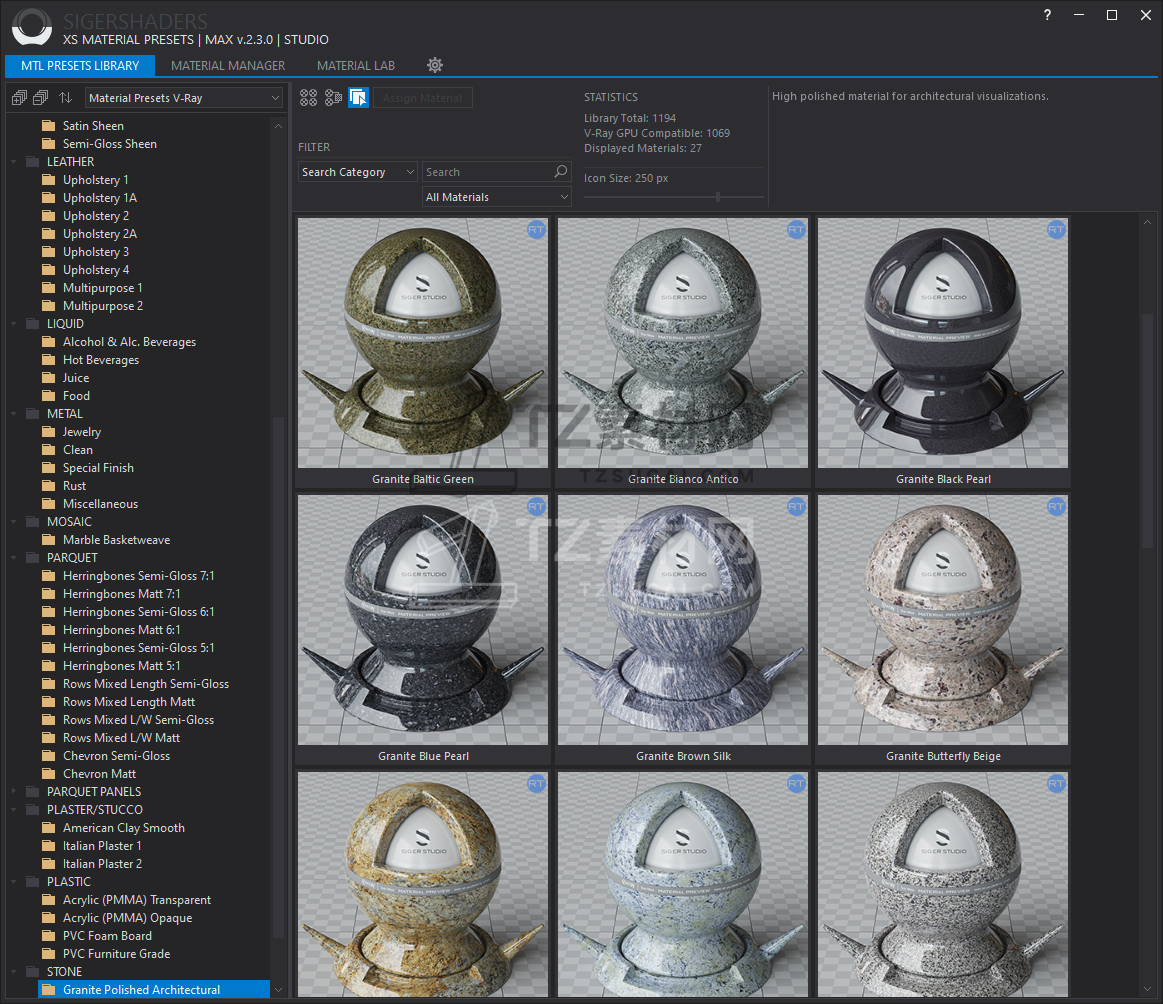Screen dimensions: 1163x1004
Task: Open Acrylic (PMMA) Transparent folder
Action: click(137, 900)
